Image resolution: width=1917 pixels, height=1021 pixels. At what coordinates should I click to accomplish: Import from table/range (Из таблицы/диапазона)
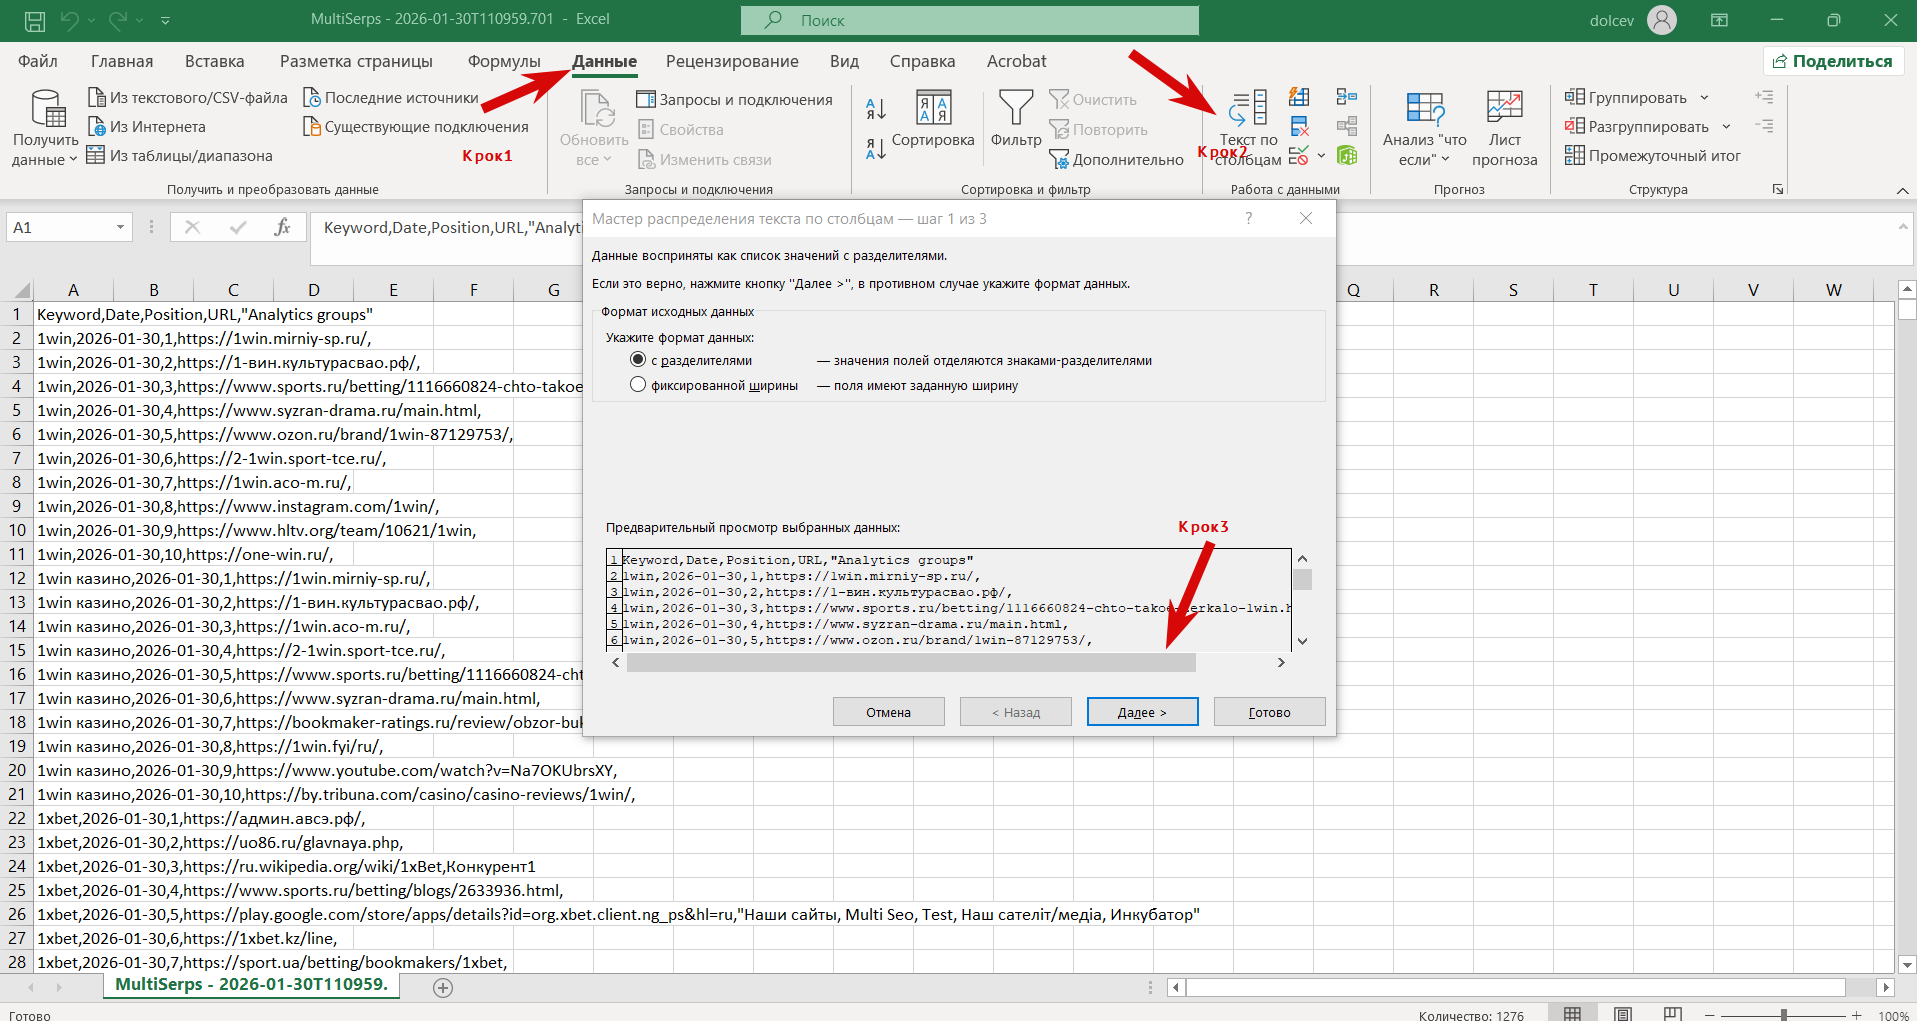(179, 155)
